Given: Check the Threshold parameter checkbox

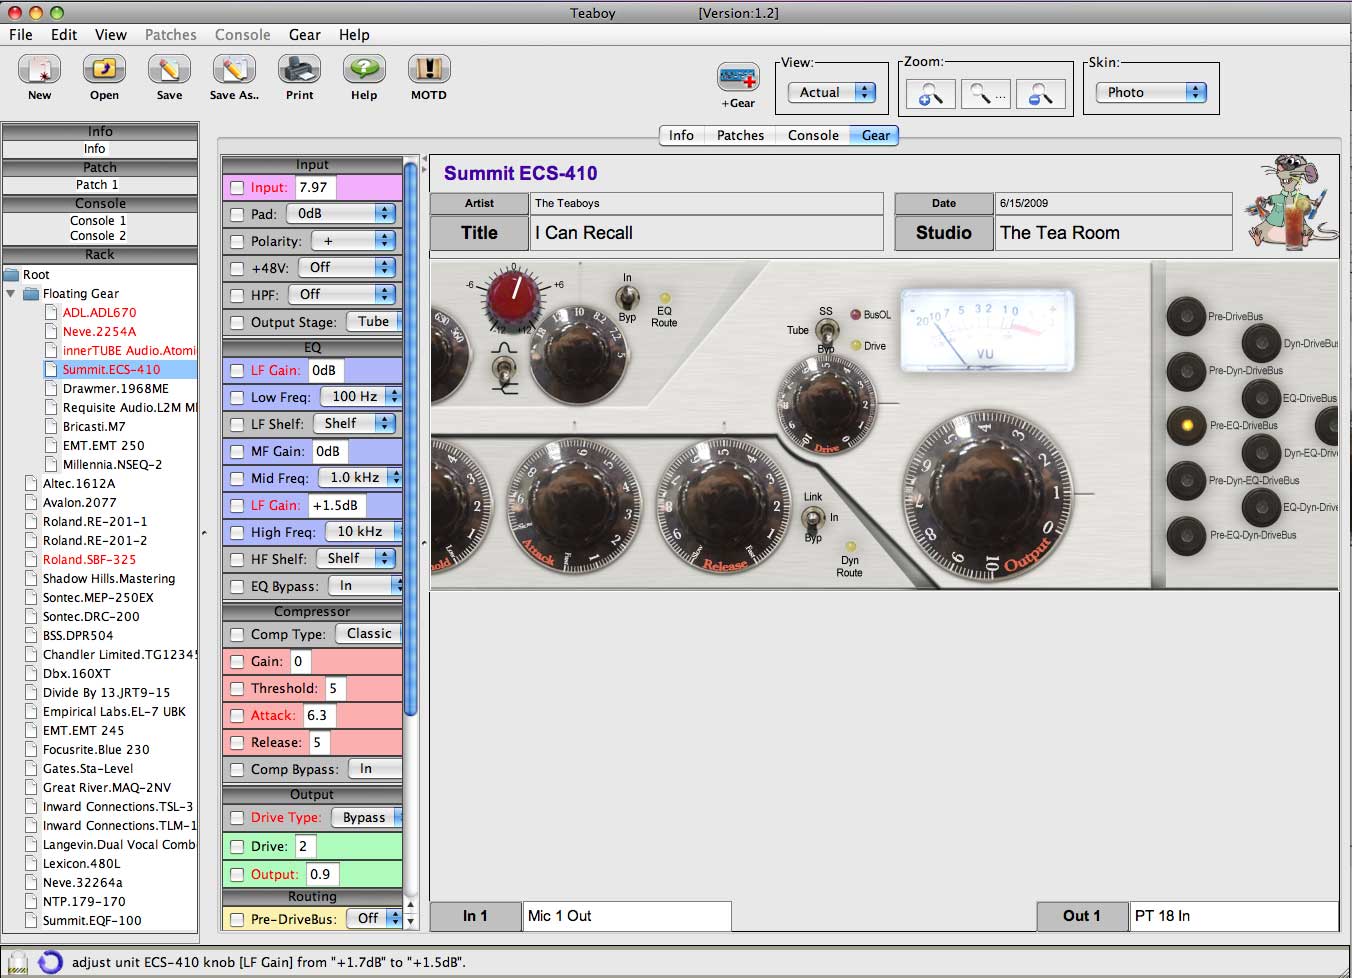Looking at the screenshot, I should pos(237,688).
